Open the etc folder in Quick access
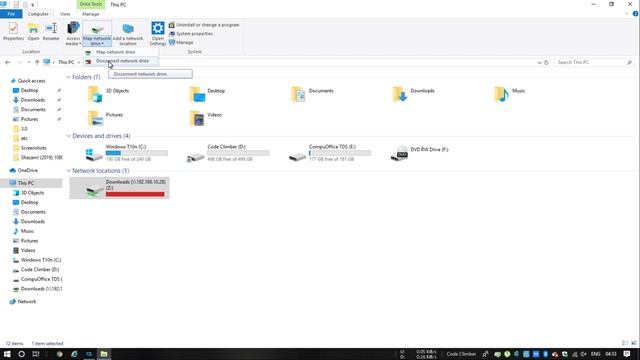This screenshot has height=360, width=640. [x=24, y=138]
